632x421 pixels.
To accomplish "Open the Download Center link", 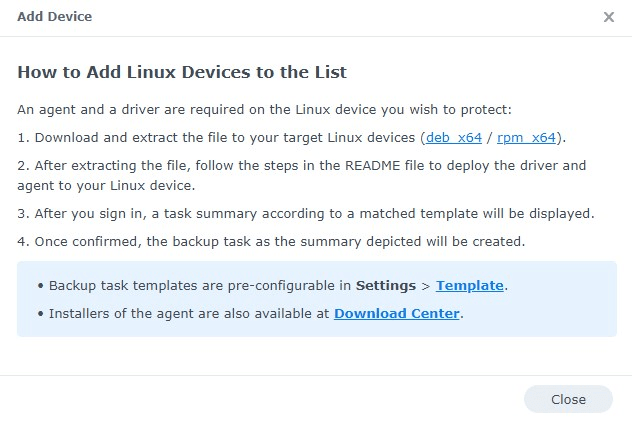I will tap(397, 313).
